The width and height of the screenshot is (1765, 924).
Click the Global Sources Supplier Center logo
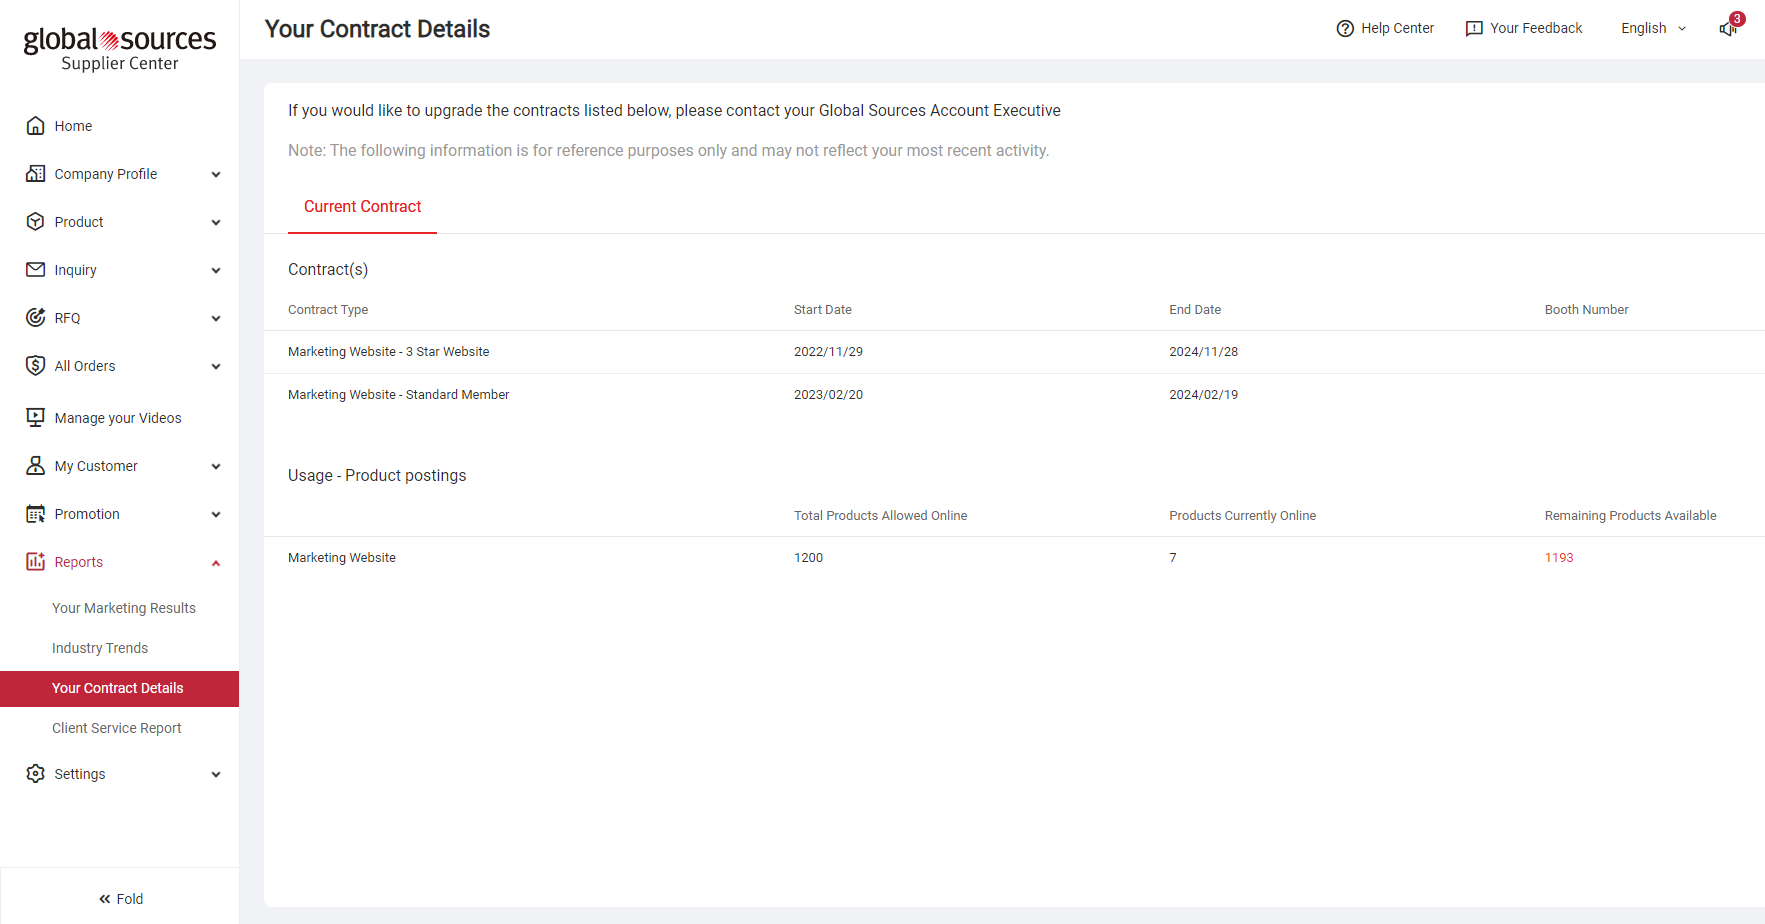pyautogui.click(x=120, y=48)
